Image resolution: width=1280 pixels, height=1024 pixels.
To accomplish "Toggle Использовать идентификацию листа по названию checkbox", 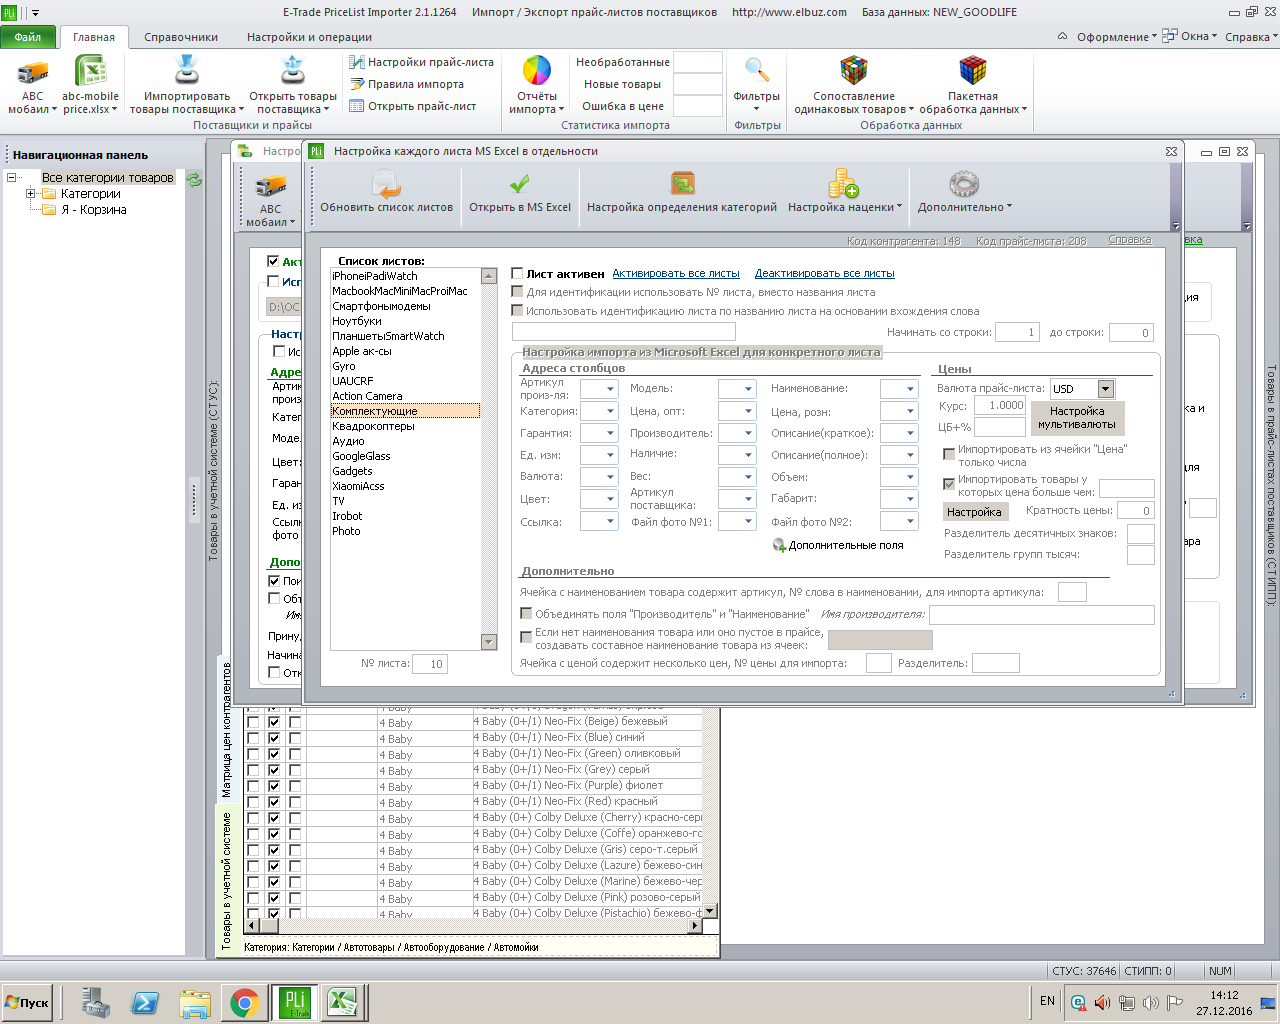I will point(517,311).
